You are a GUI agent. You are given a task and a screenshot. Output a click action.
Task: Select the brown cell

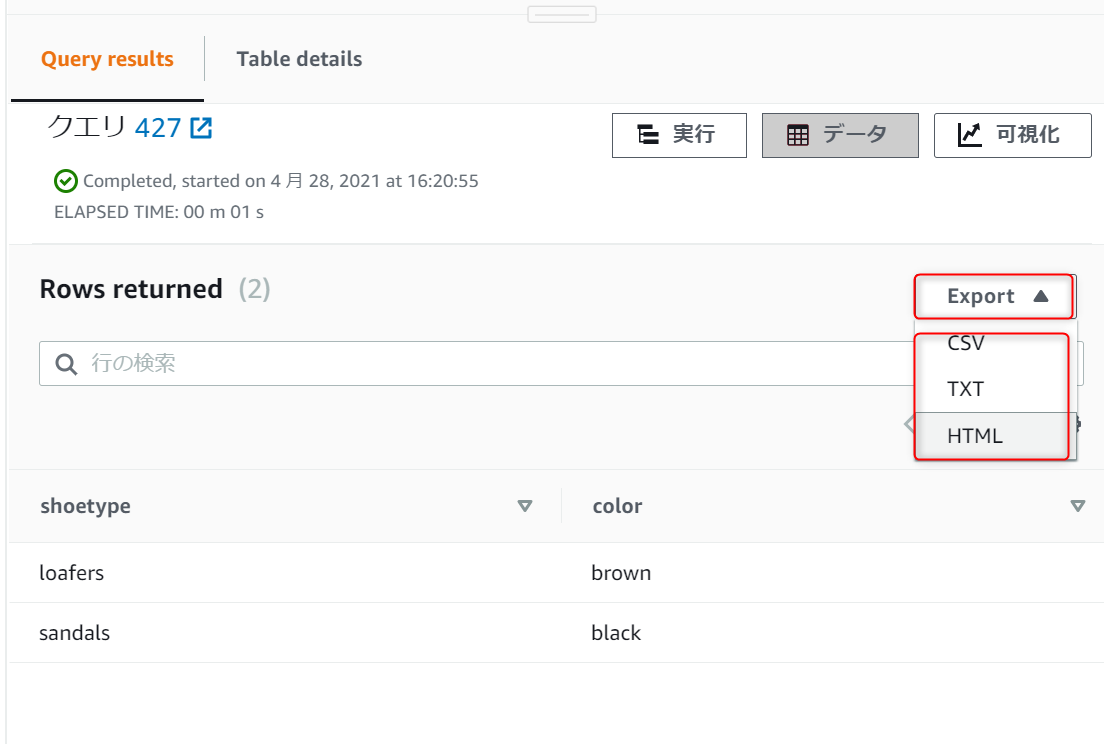[621, 572]
